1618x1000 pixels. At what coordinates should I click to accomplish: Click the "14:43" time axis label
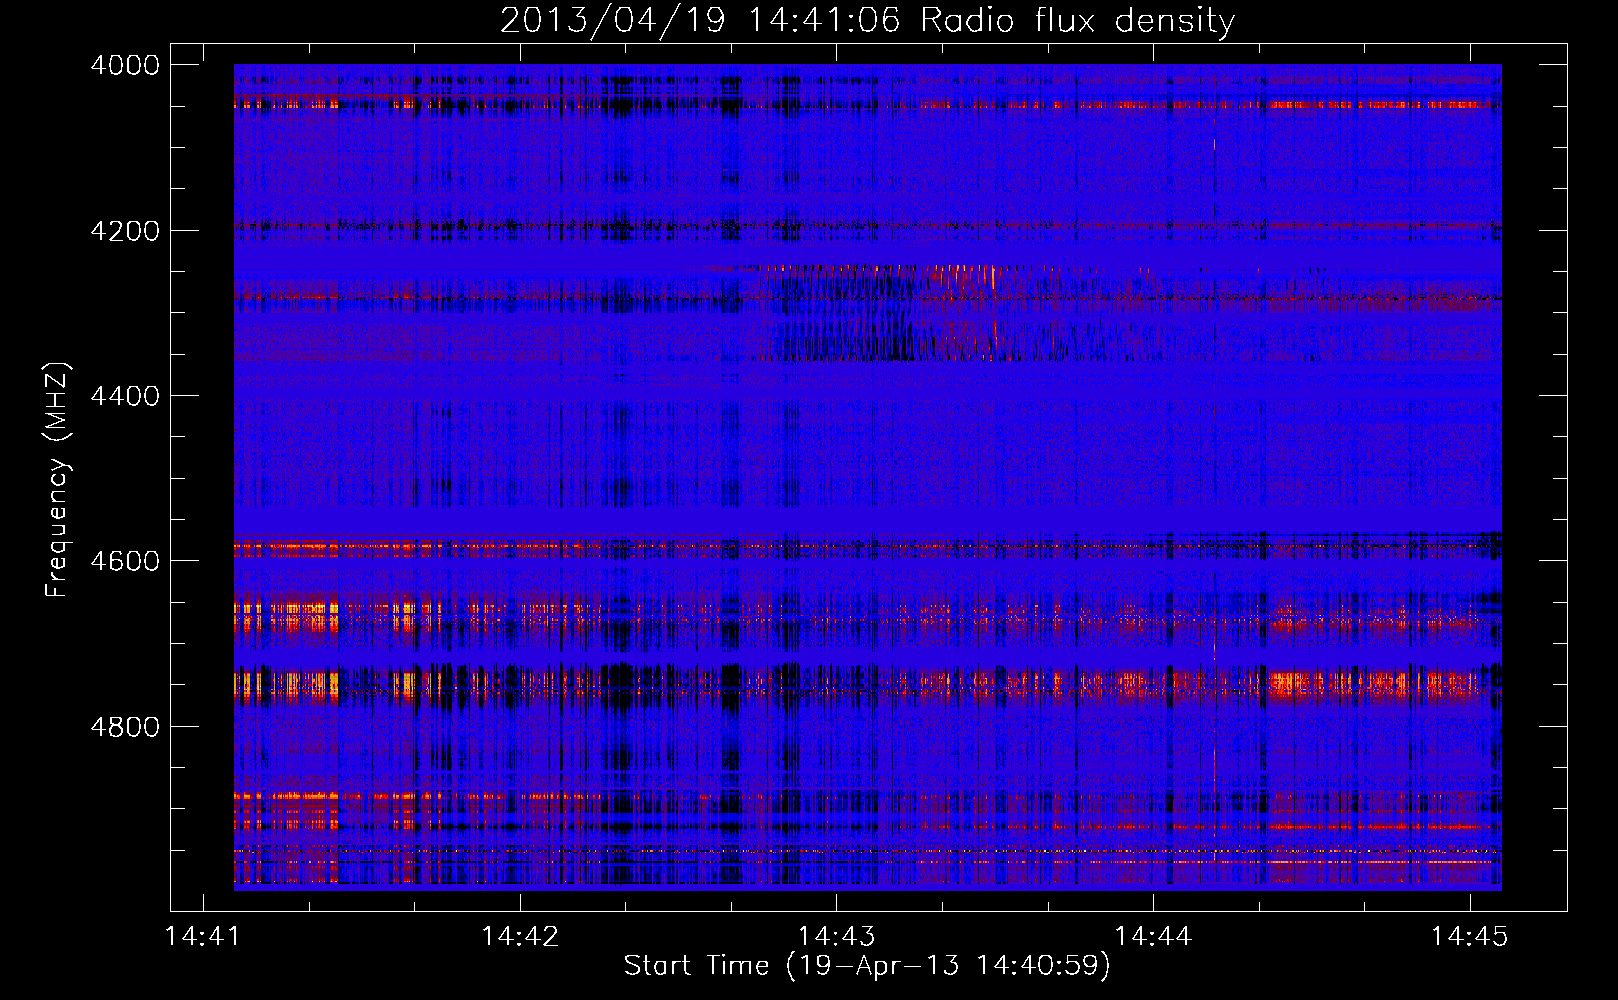(837, 936)
